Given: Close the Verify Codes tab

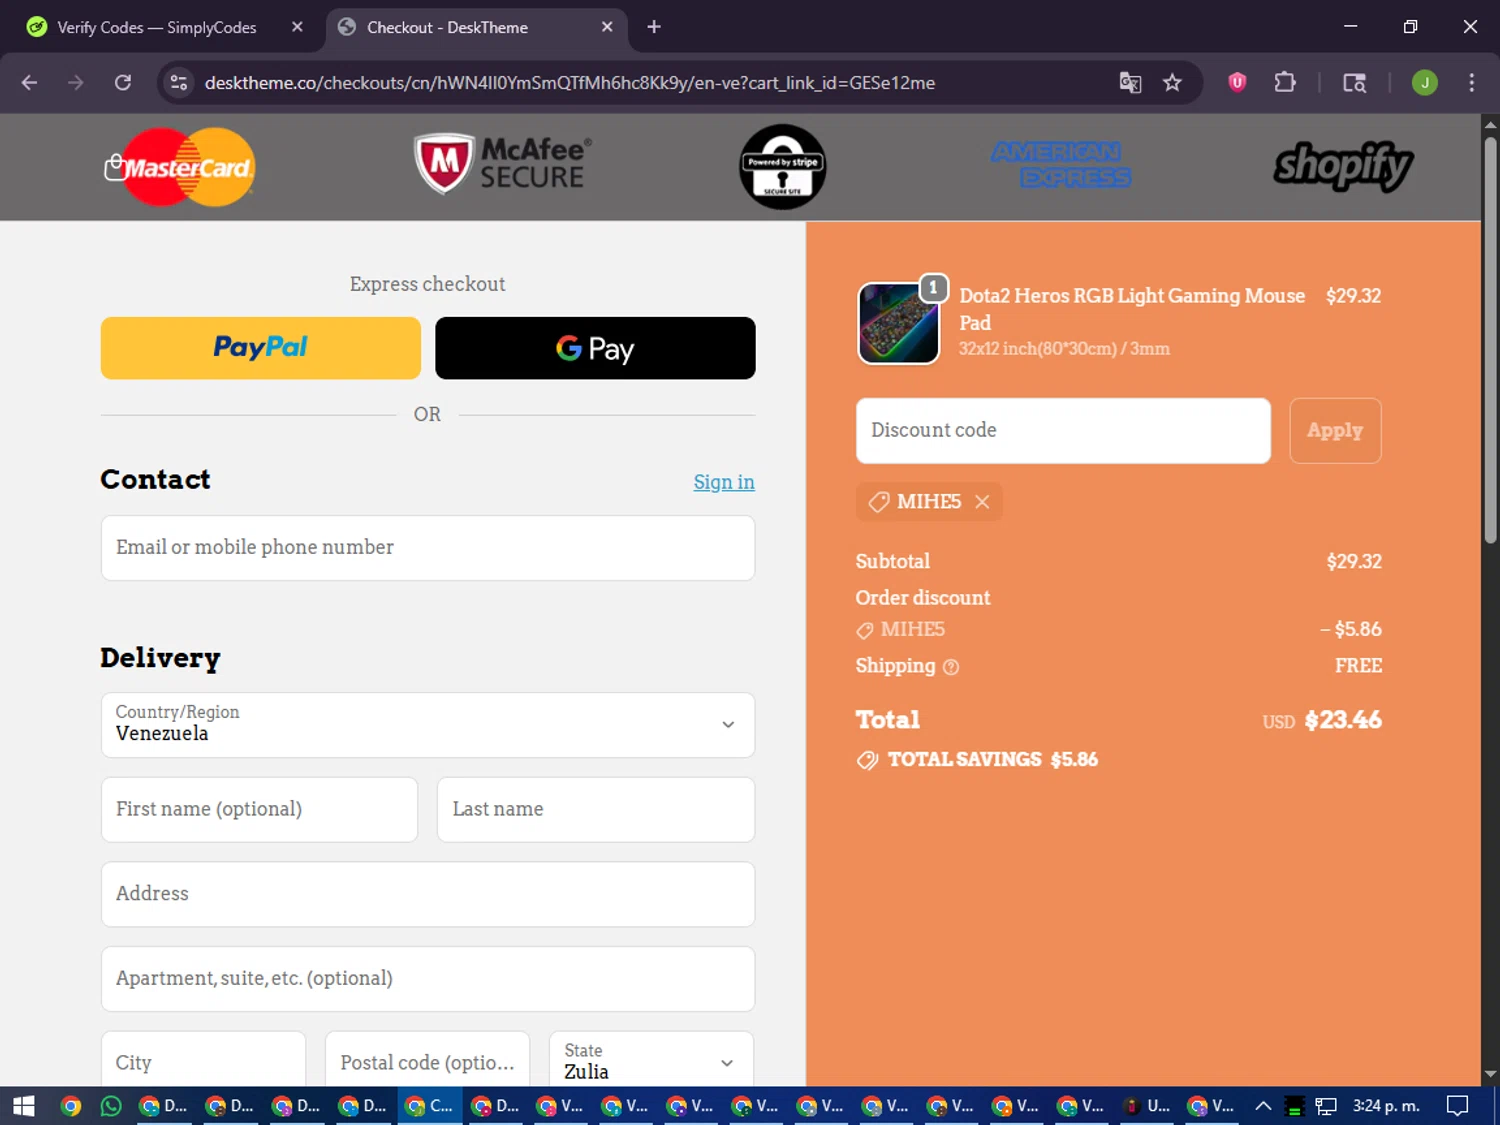Looking at the screenshot, I should point(297,27).
